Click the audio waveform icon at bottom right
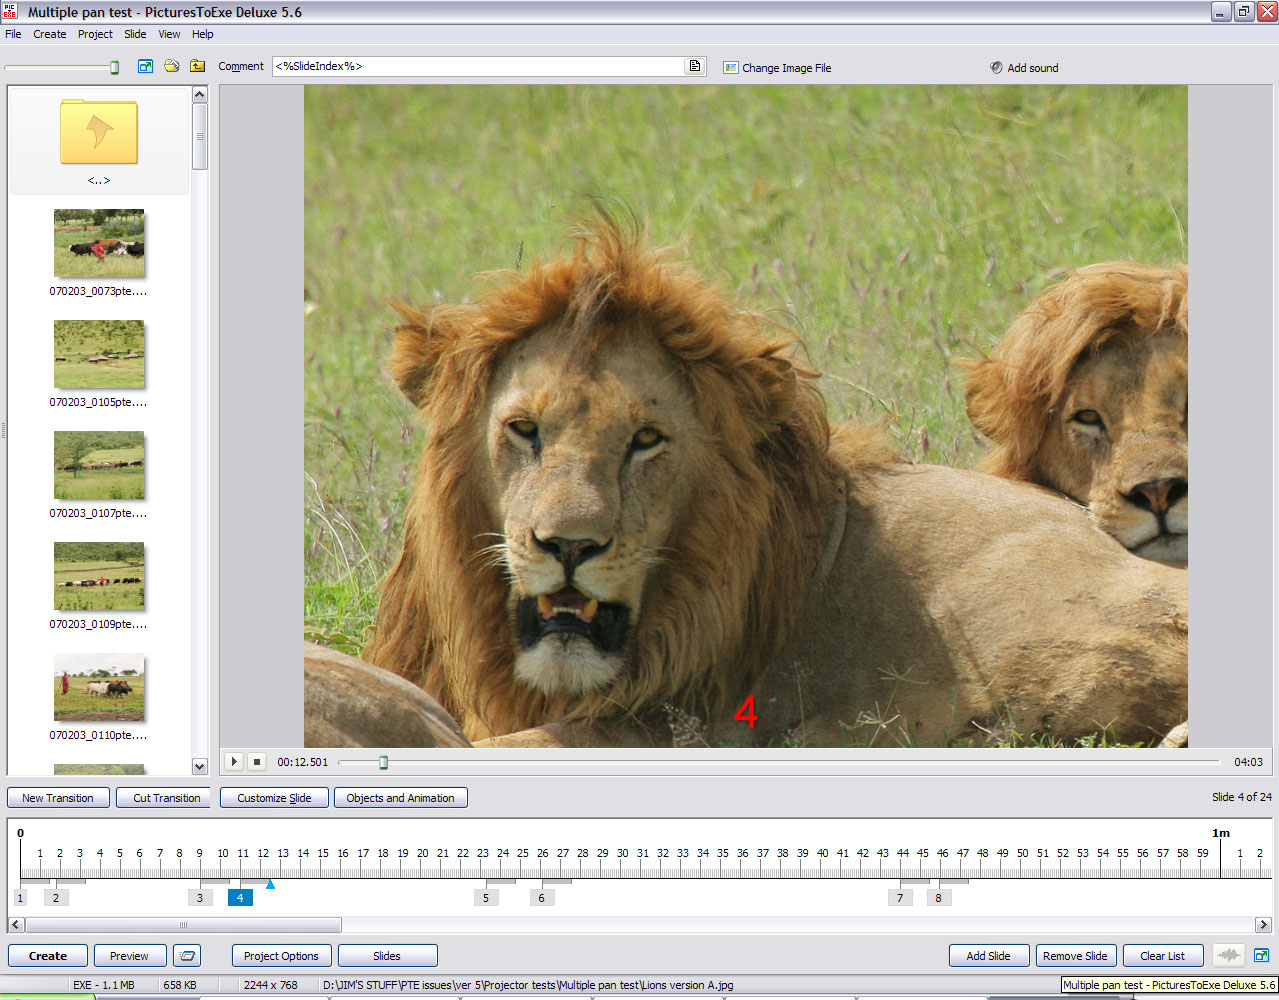Image resolution: width=1279 pixels, height=1000 pixels. 1228,956
